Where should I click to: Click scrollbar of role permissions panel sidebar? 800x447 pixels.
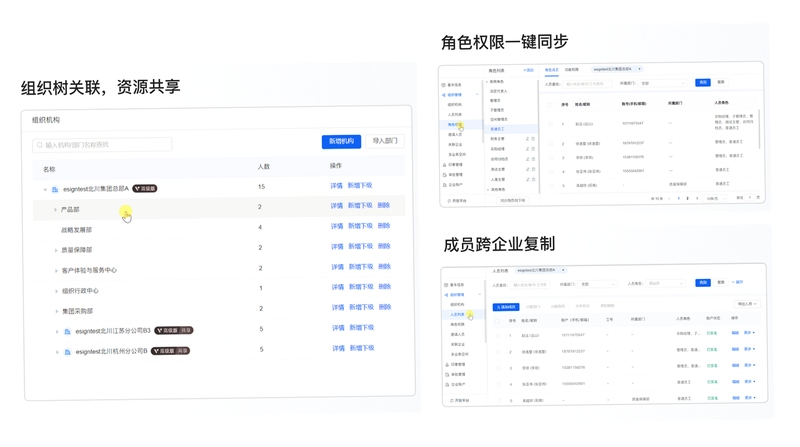click(x=483, y=111)
